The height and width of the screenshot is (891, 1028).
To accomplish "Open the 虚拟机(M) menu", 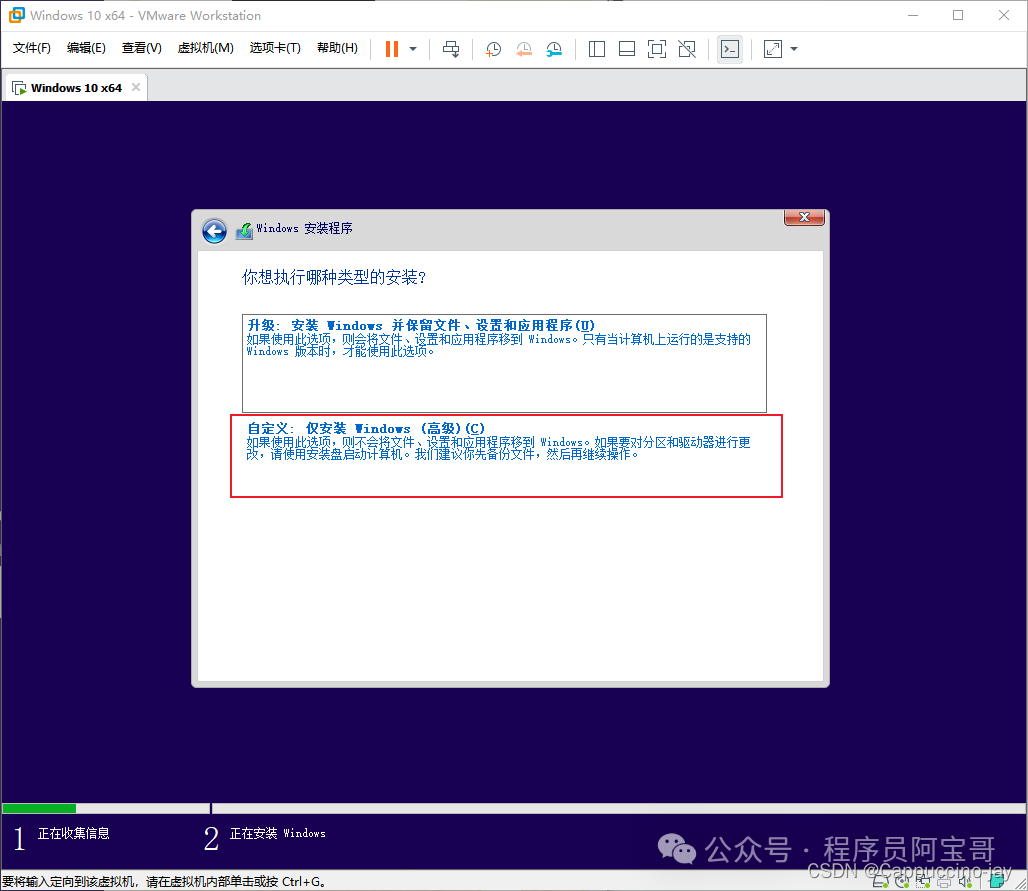I will (x=205, y=48).
